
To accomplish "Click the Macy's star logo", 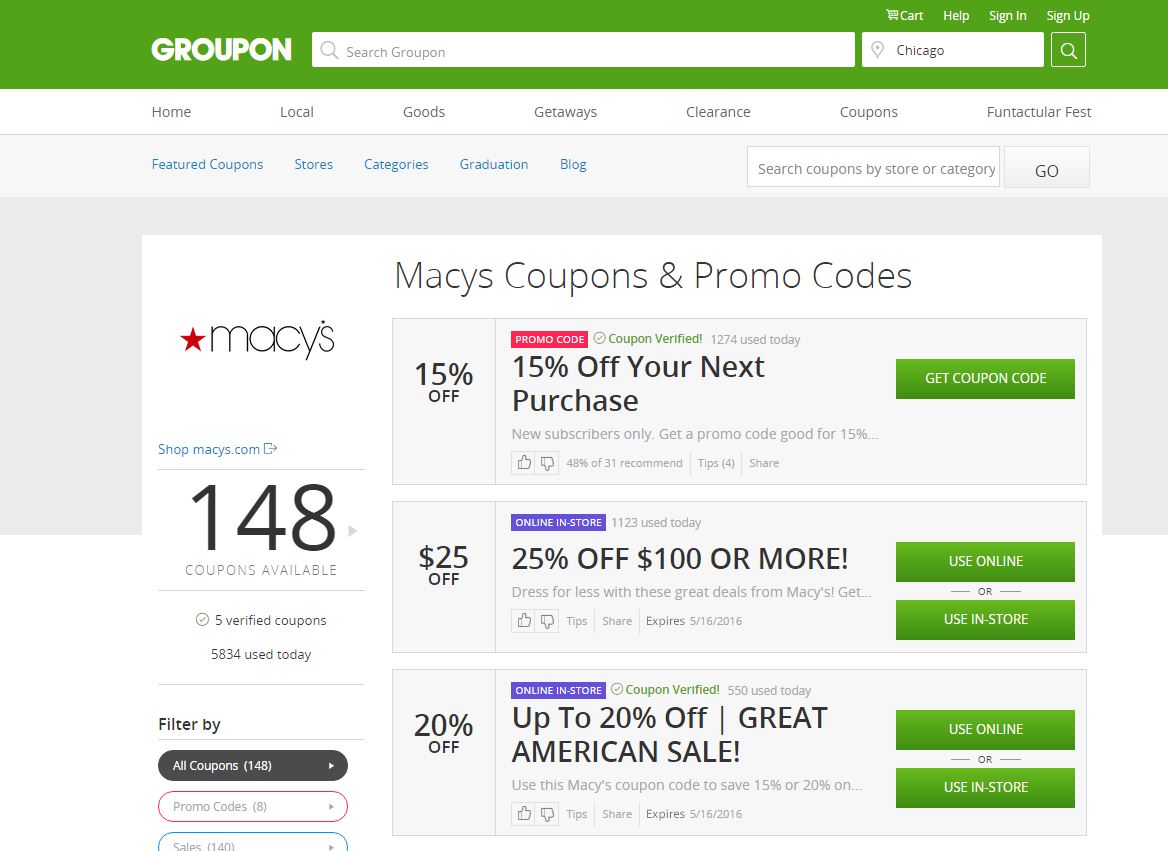I will (257, 339).
